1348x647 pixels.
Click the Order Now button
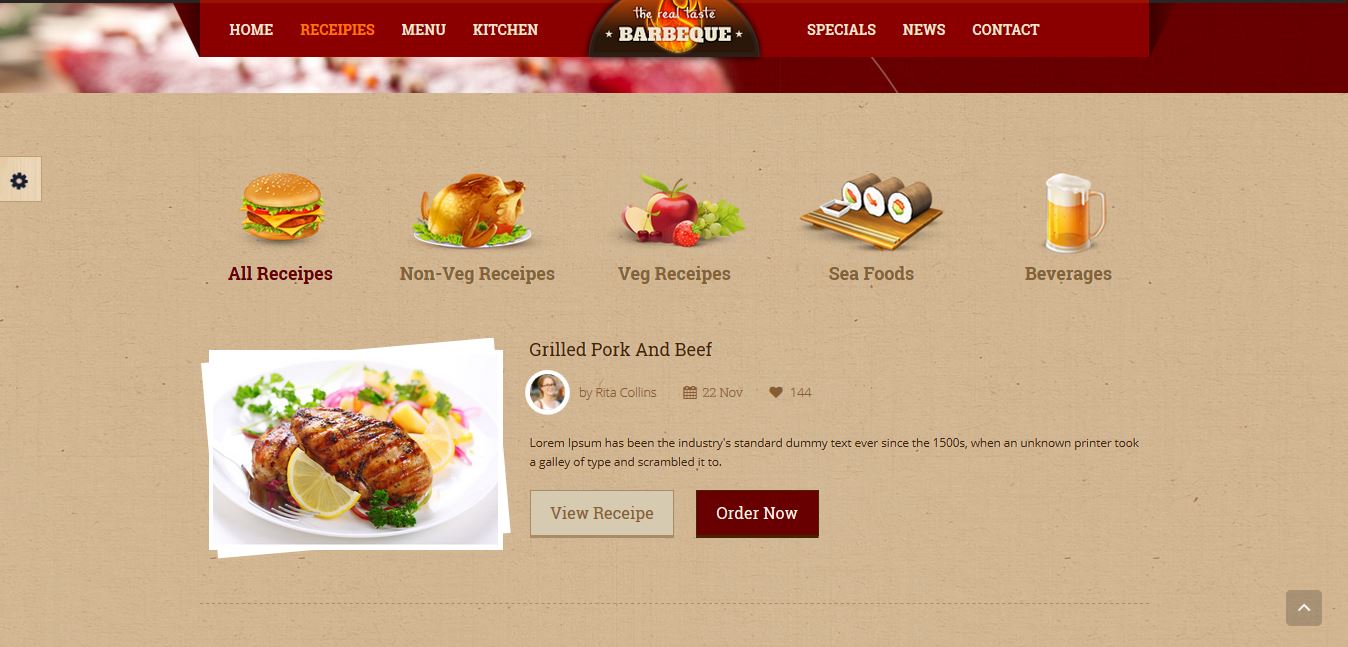757,513
